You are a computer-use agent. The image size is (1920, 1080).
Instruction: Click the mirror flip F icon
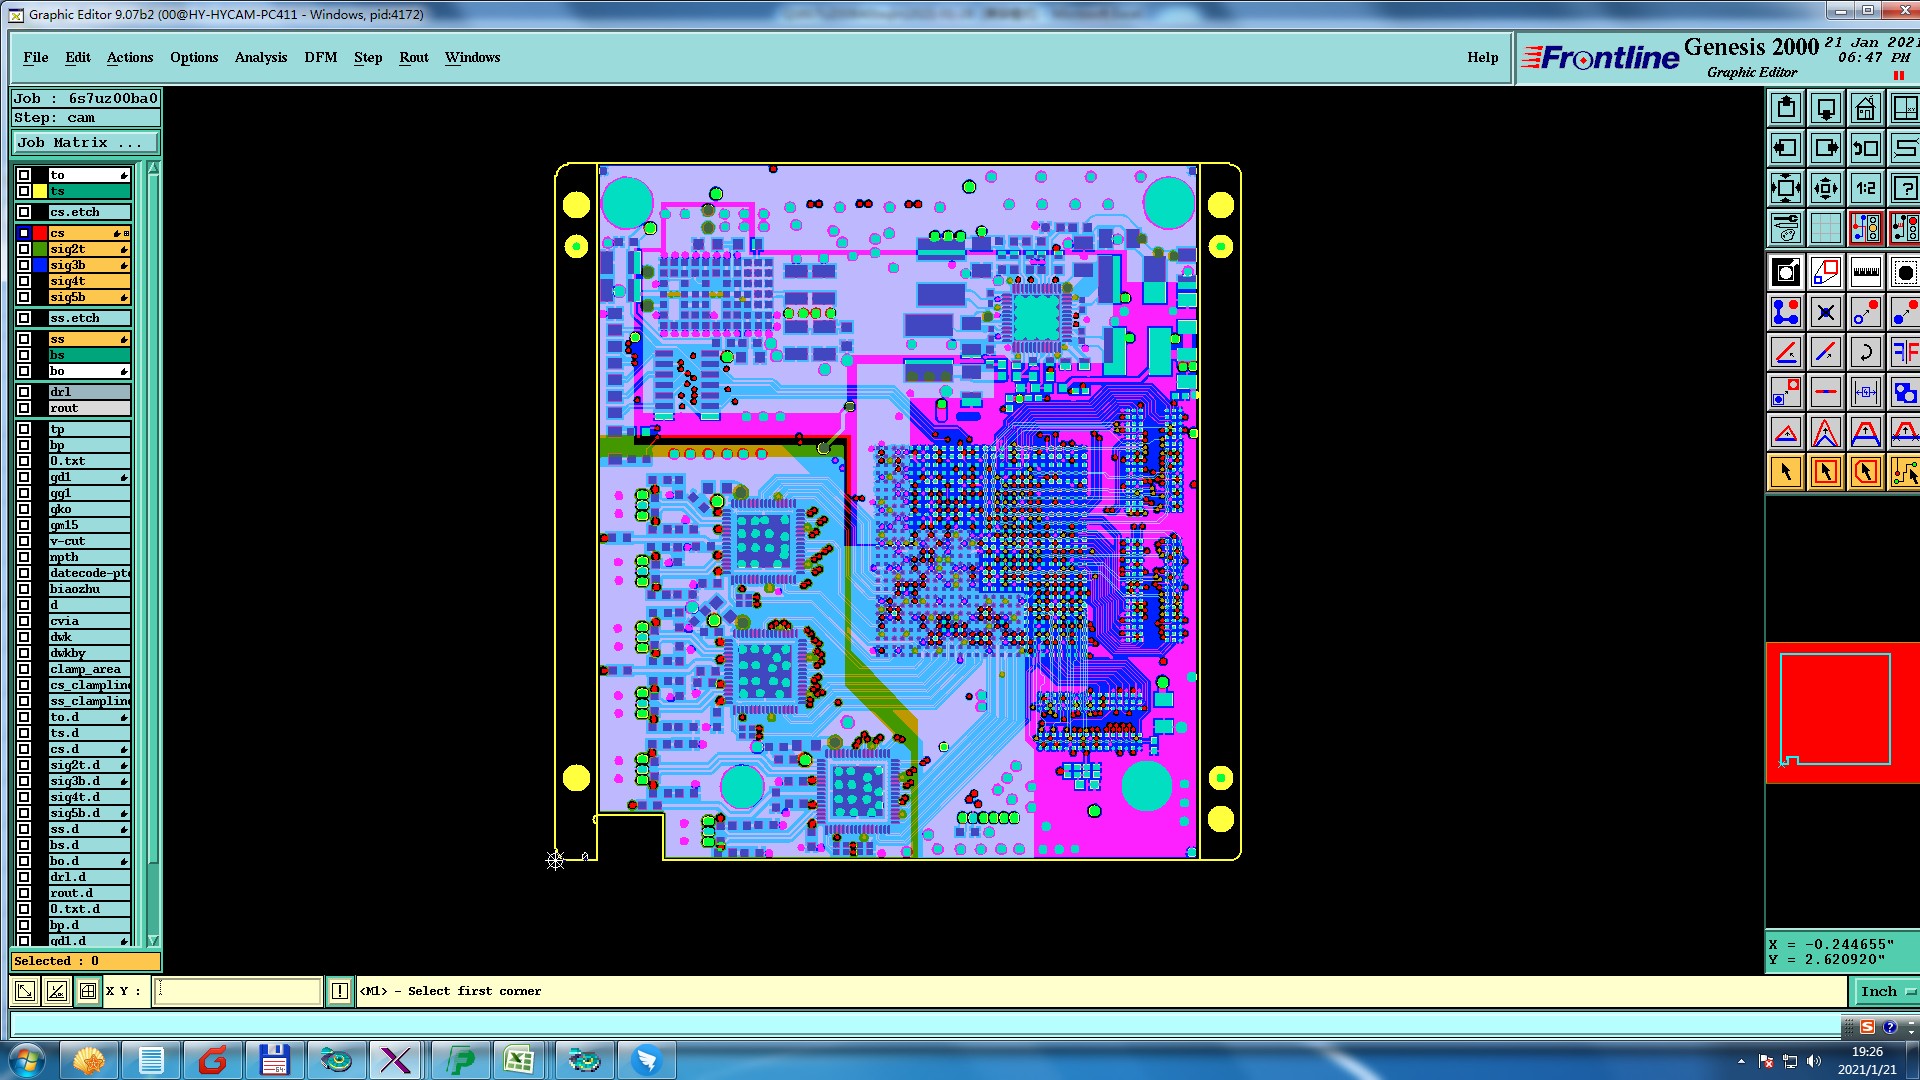tap(1904, 352)
